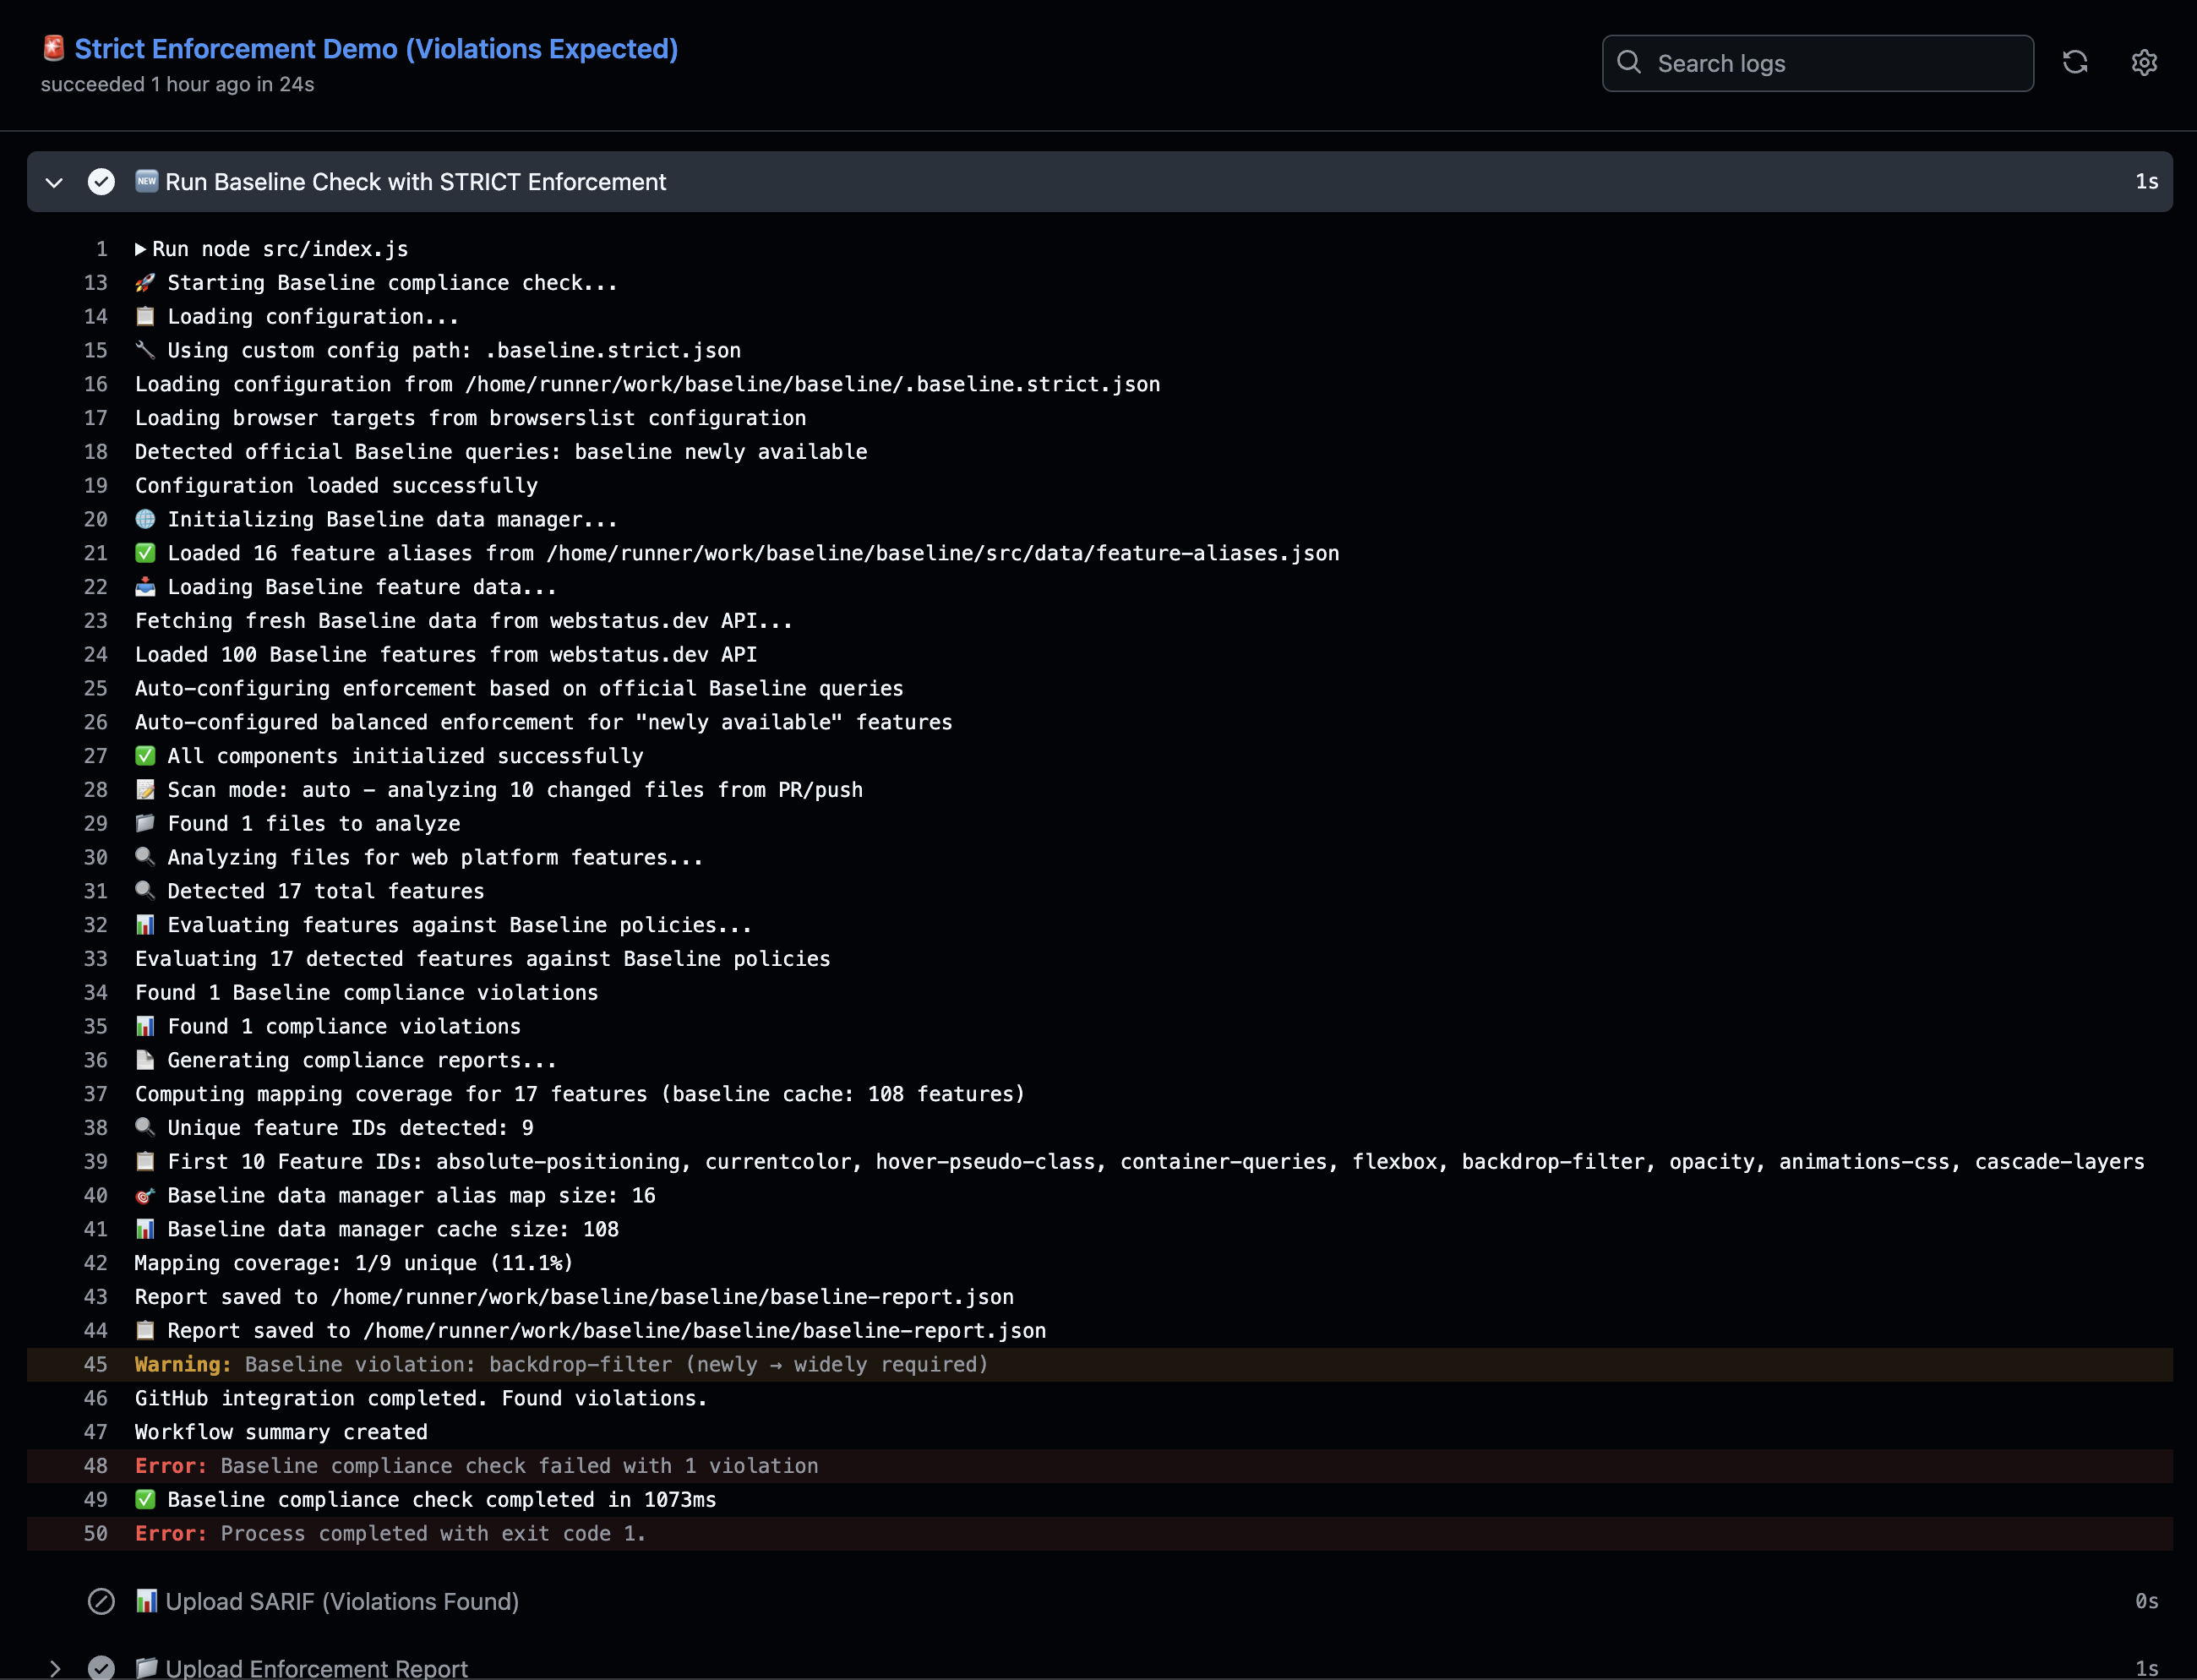
Task: Select the Upload SARIF (Violations Found) step
Action: click(x=342, y=1601)
